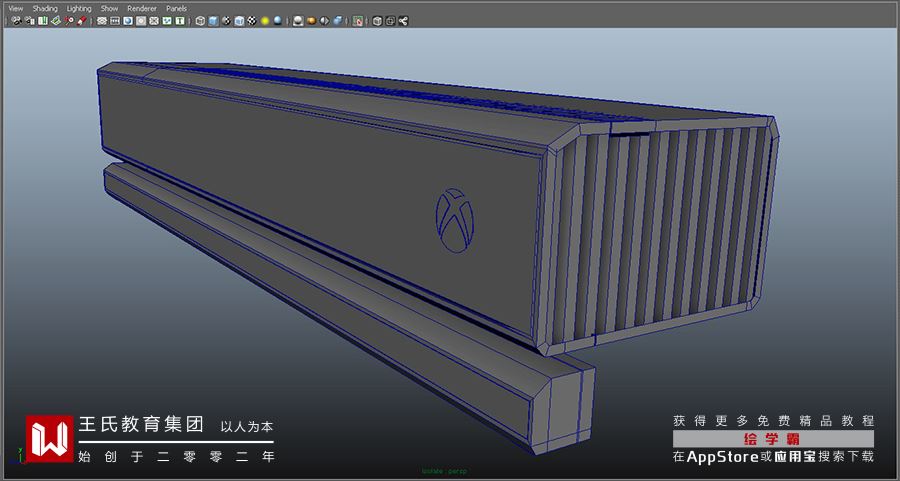Image resolution: width=900 pixels, height=481 pixels.
Task: Click the orange sphere renderer icon
Action: point(312,21)
